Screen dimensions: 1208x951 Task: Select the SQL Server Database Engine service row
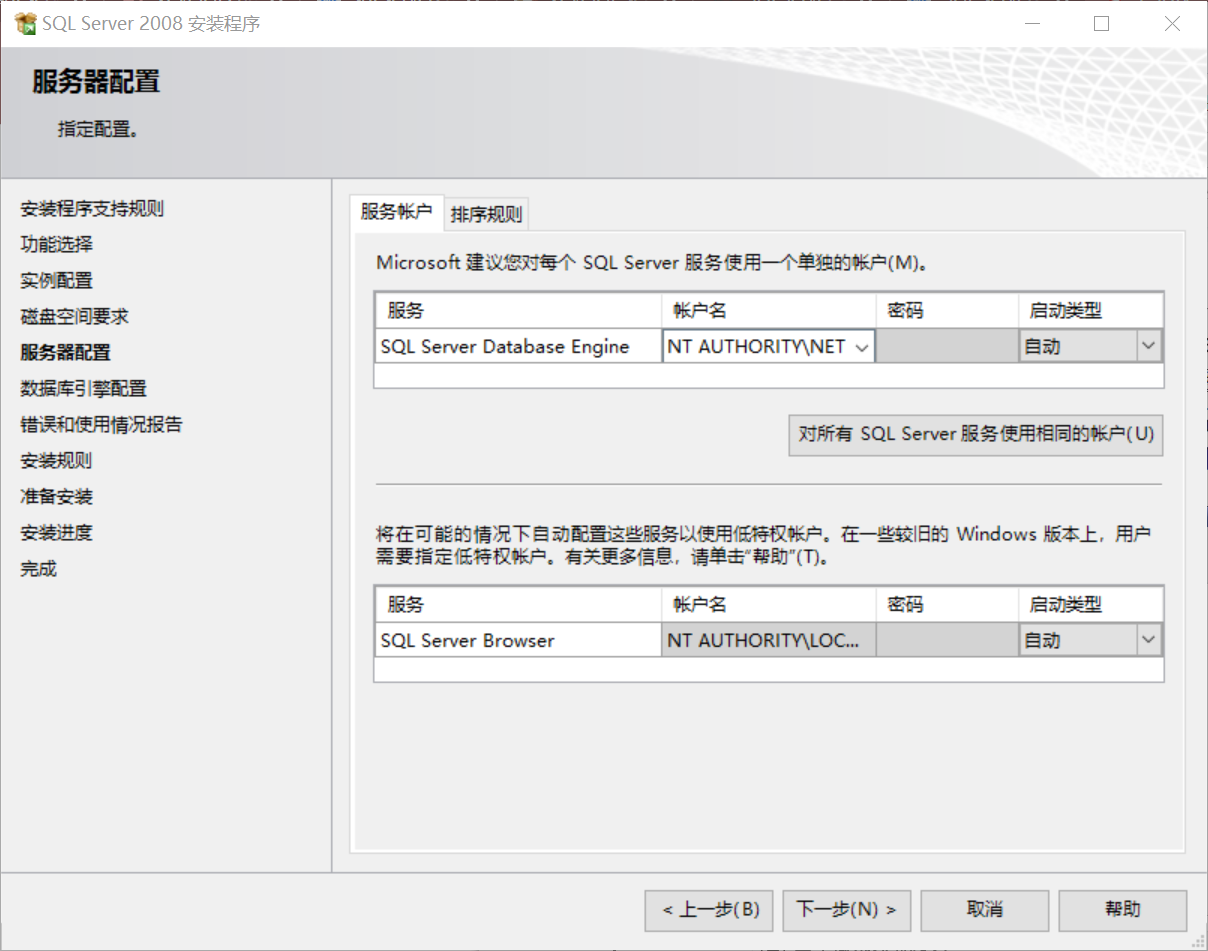tap(517, 345)
